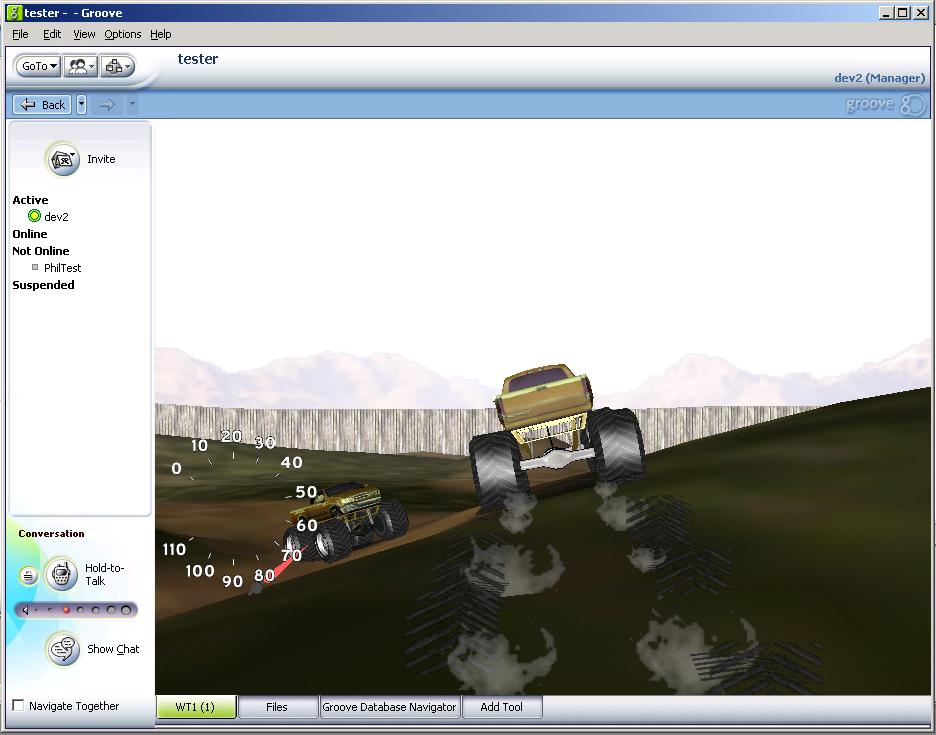The width and height of the screenshot is (936, 735).
Task: Click the Add Tool button
Action: coord(501,707)
